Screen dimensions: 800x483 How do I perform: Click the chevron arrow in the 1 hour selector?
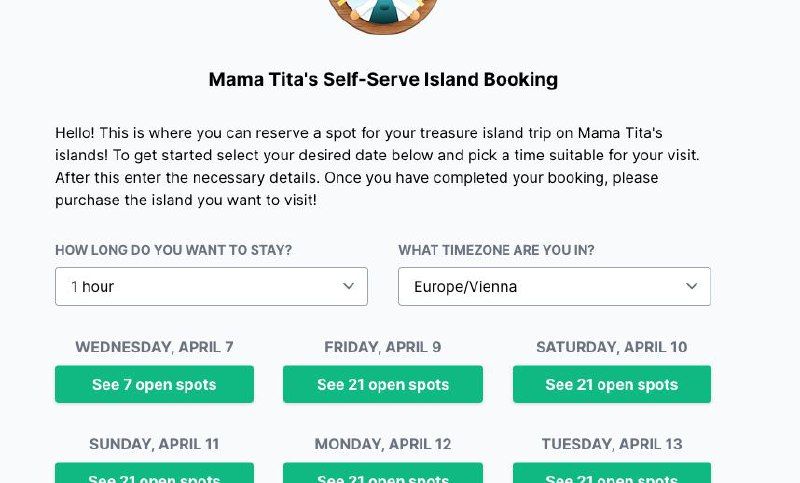click(348, 286)
